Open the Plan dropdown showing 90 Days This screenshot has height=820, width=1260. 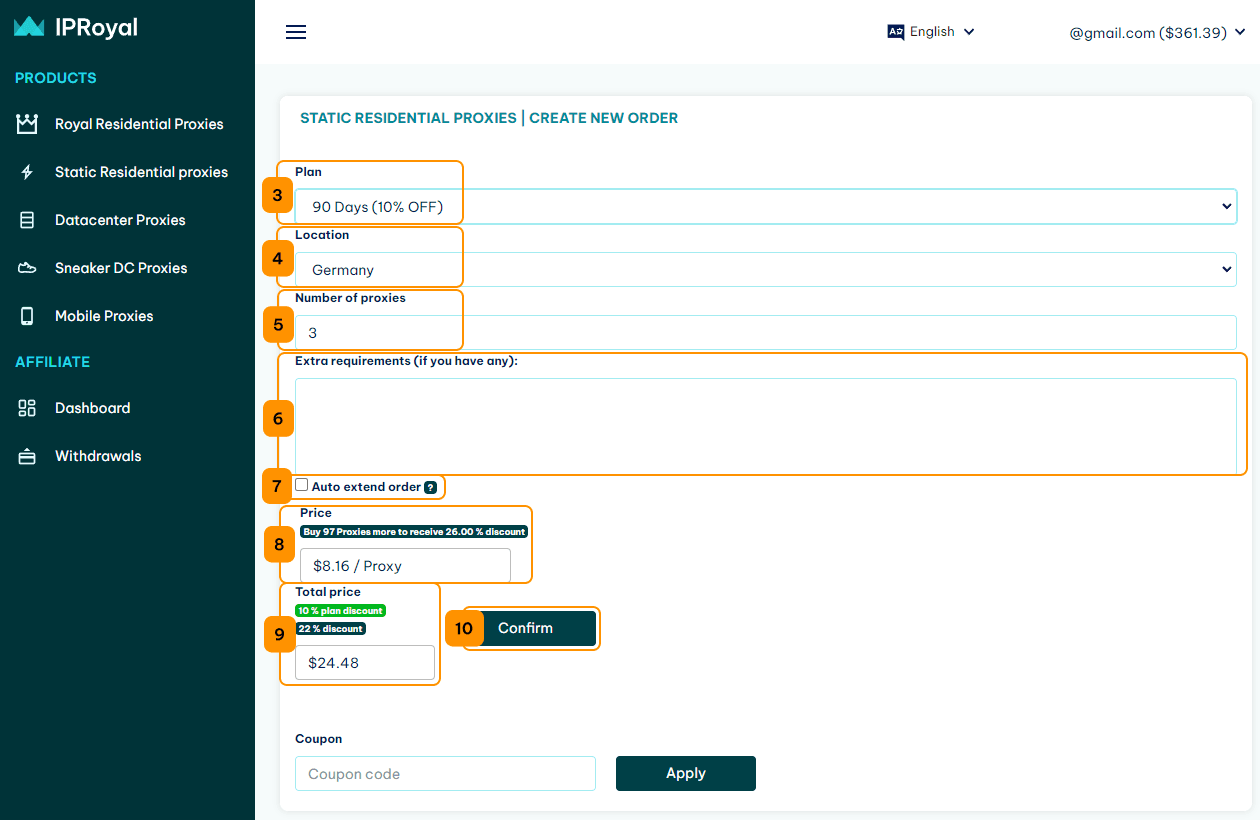point(766,206)
